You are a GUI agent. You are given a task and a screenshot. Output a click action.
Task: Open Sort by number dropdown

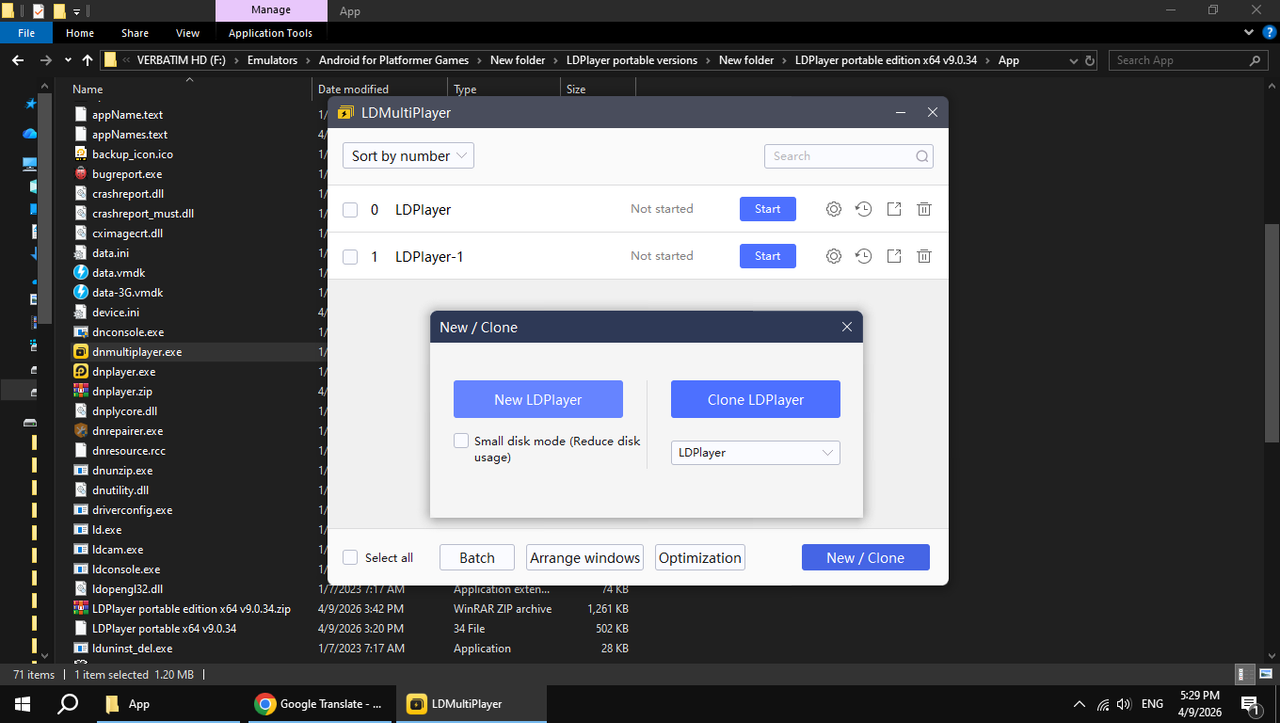[x=408, y=156]
